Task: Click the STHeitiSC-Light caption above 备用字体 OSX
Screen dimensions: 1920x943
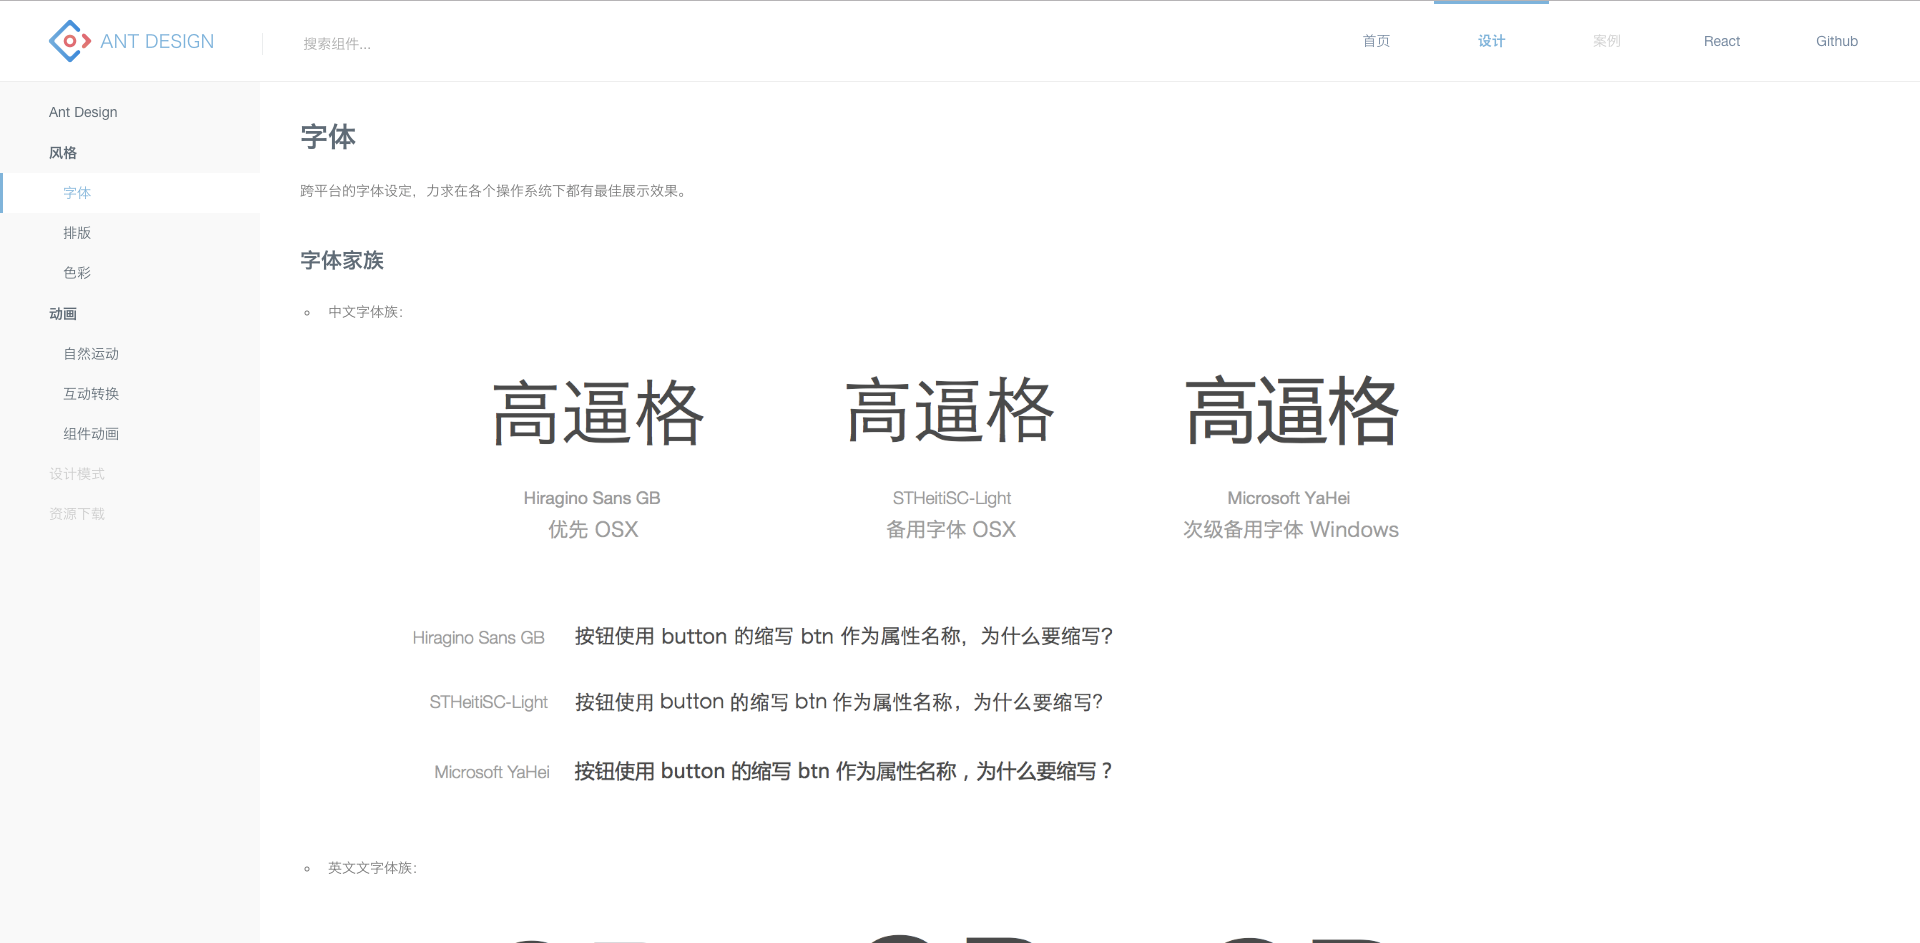Action: click(x=951, y=498)
